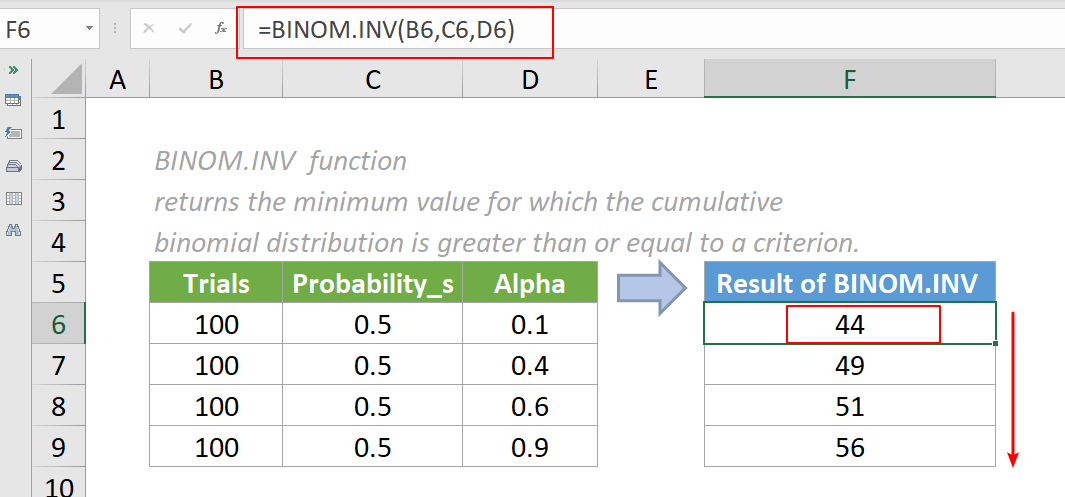Select the row 6 header
Image resolution: width=1065 pixels, height=497 pixels.
coord(58,324)
